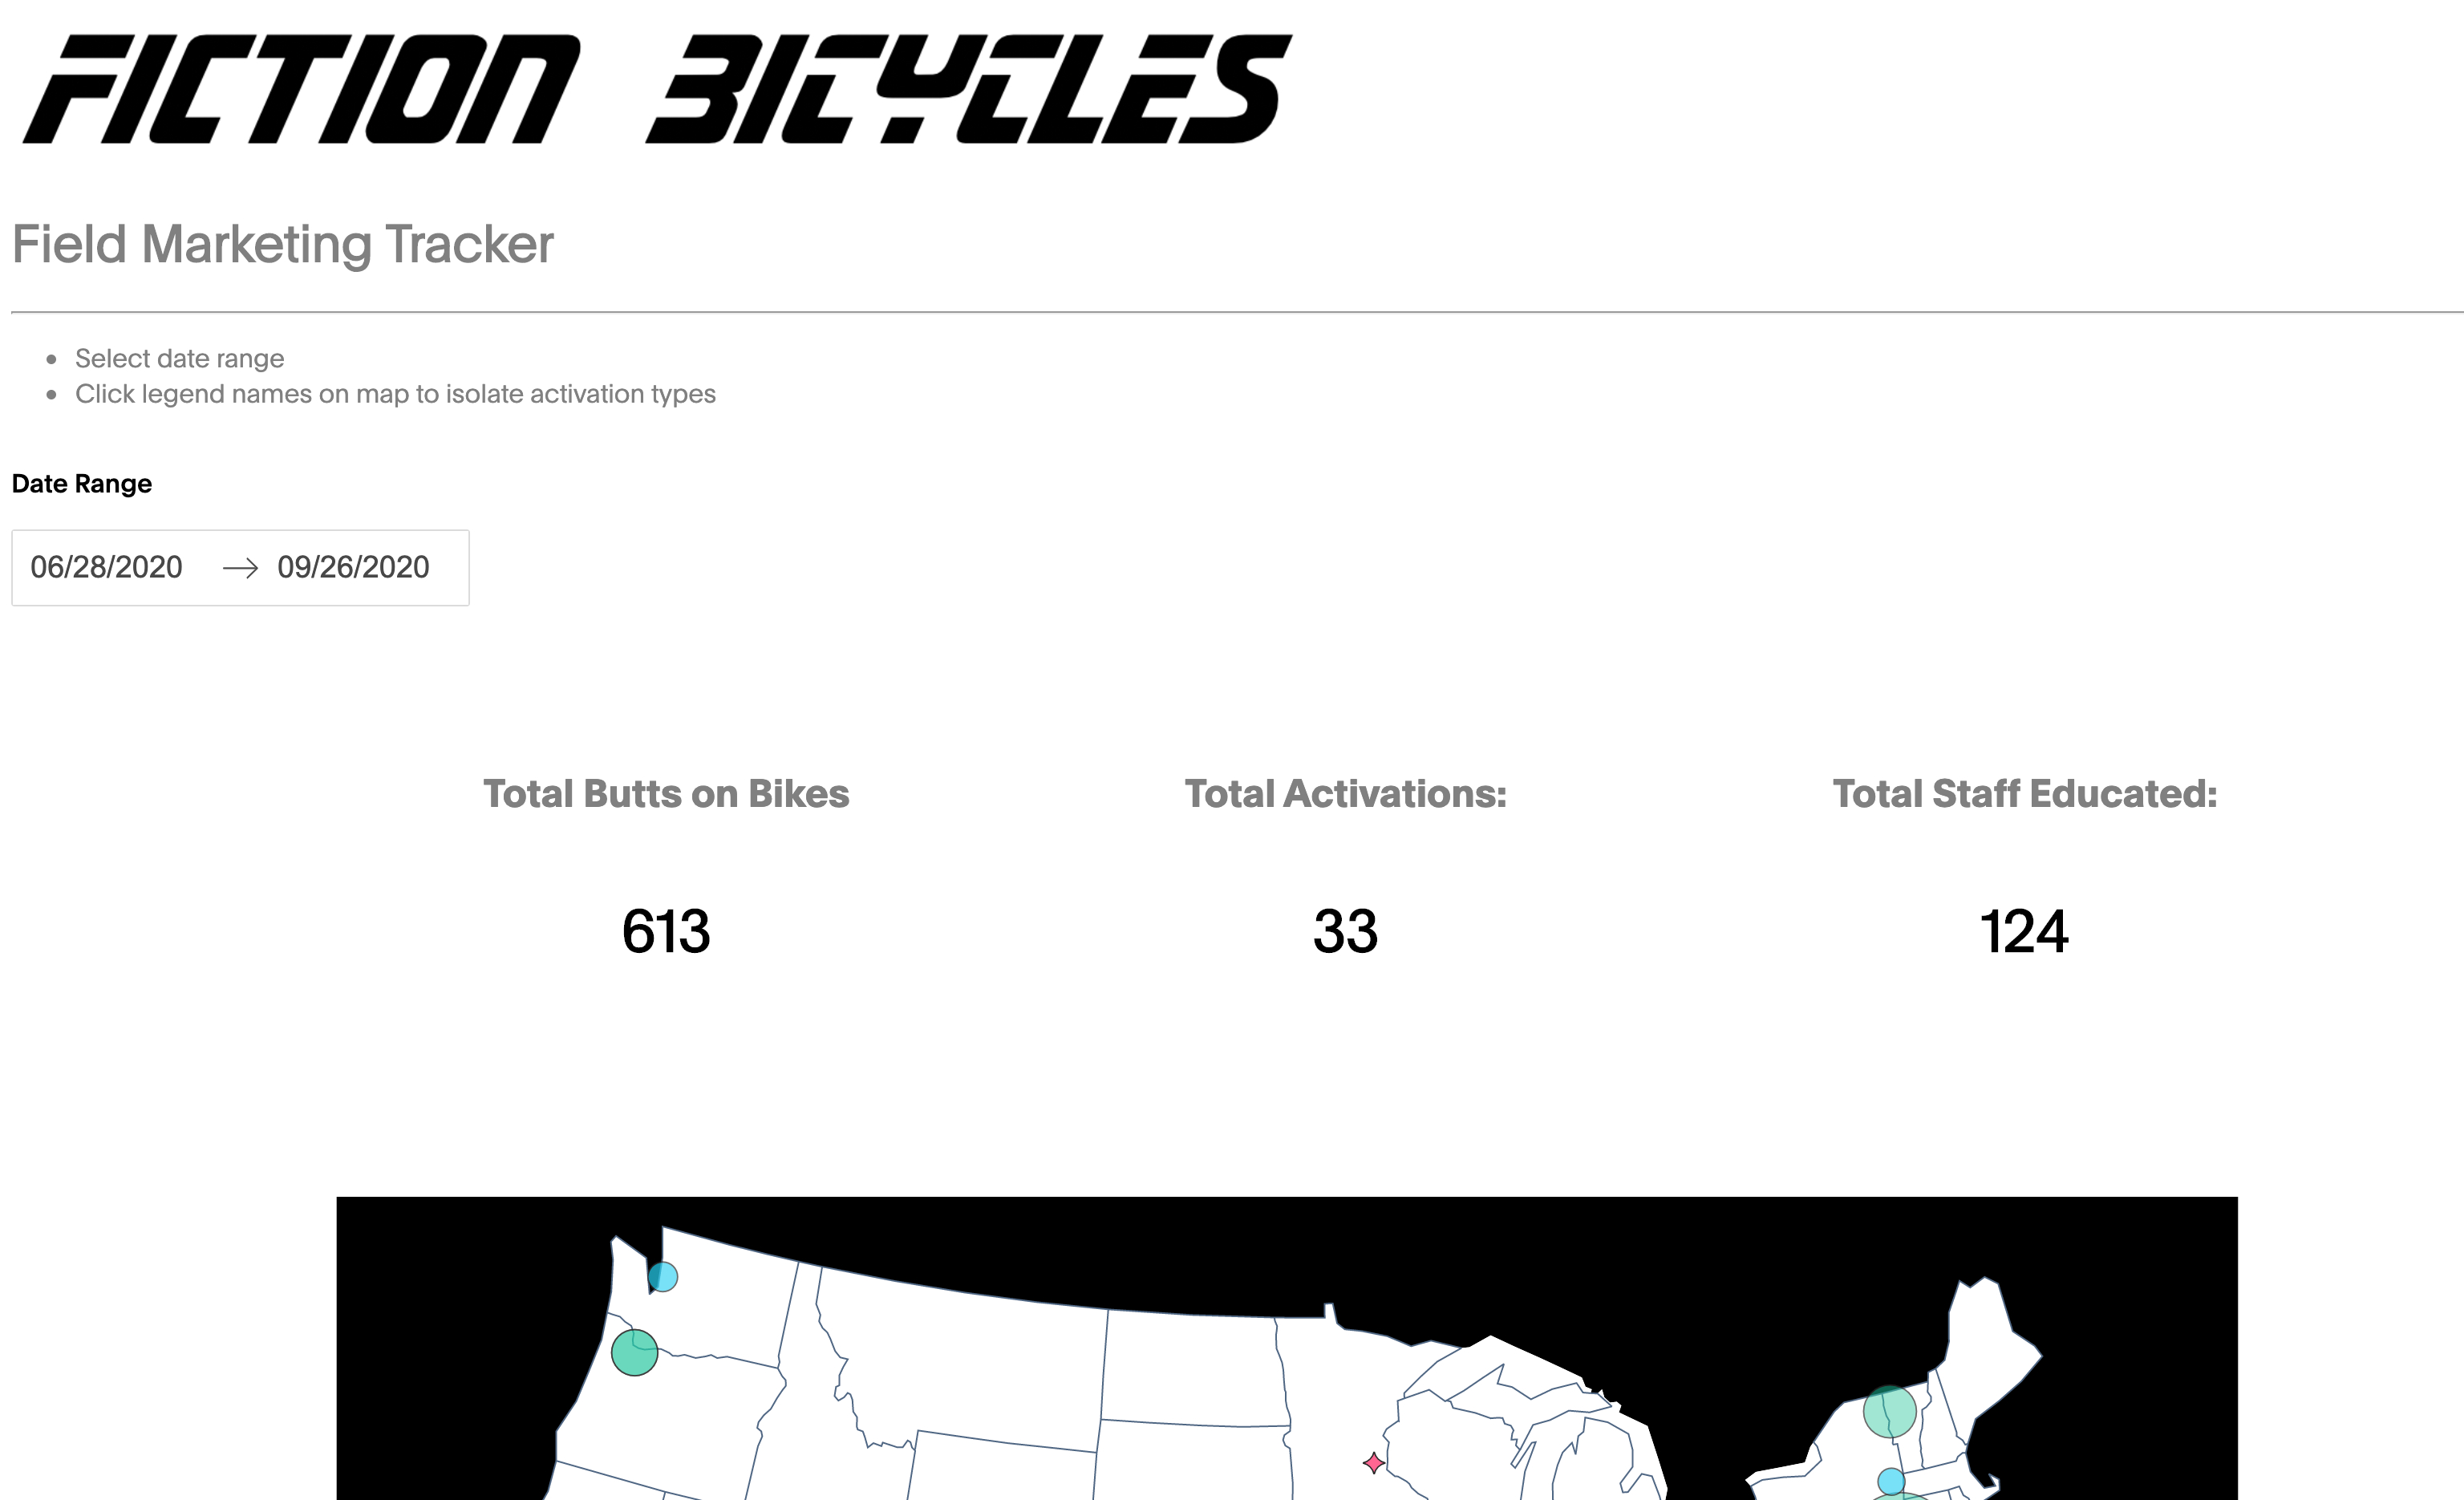Click the arrow icon between the two dates
This screenshot has height=1500, width=2464.
pos(240,568)
